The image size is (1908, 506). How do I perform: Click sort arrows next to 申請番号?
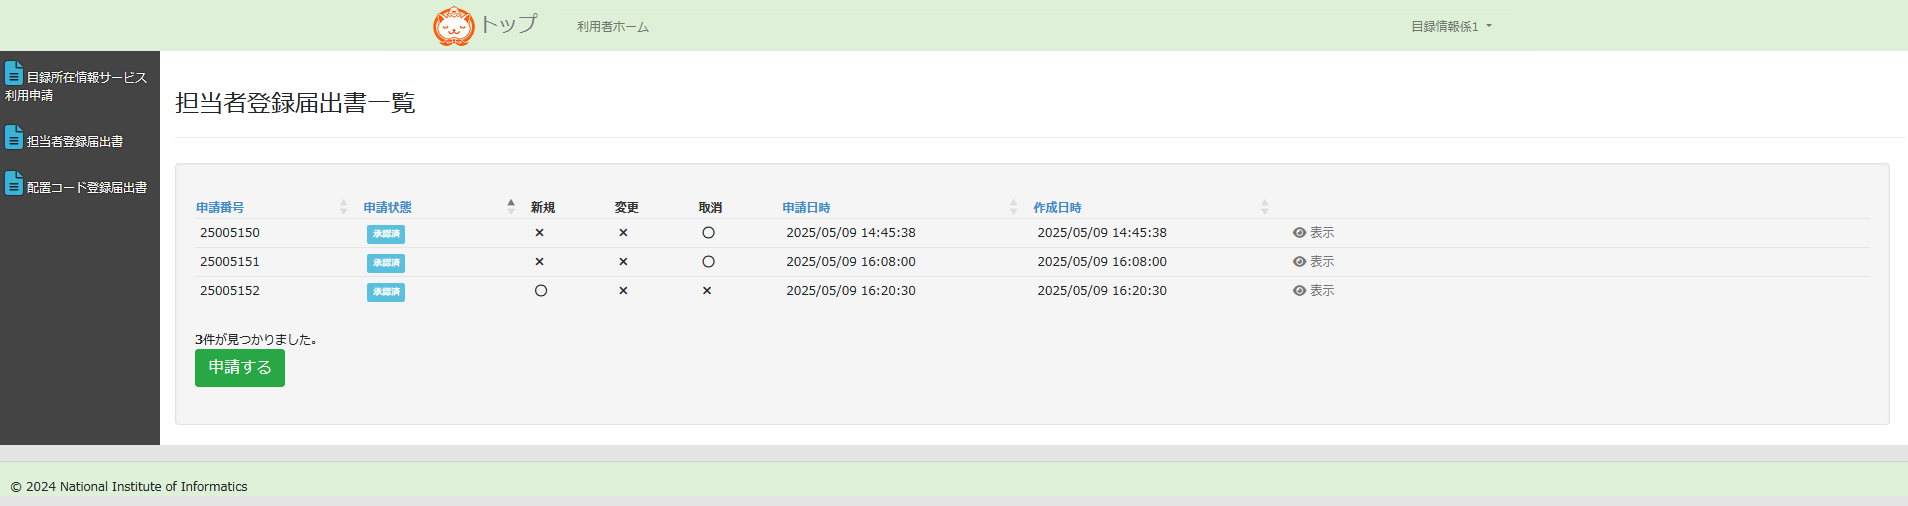[x=344, y=207]
